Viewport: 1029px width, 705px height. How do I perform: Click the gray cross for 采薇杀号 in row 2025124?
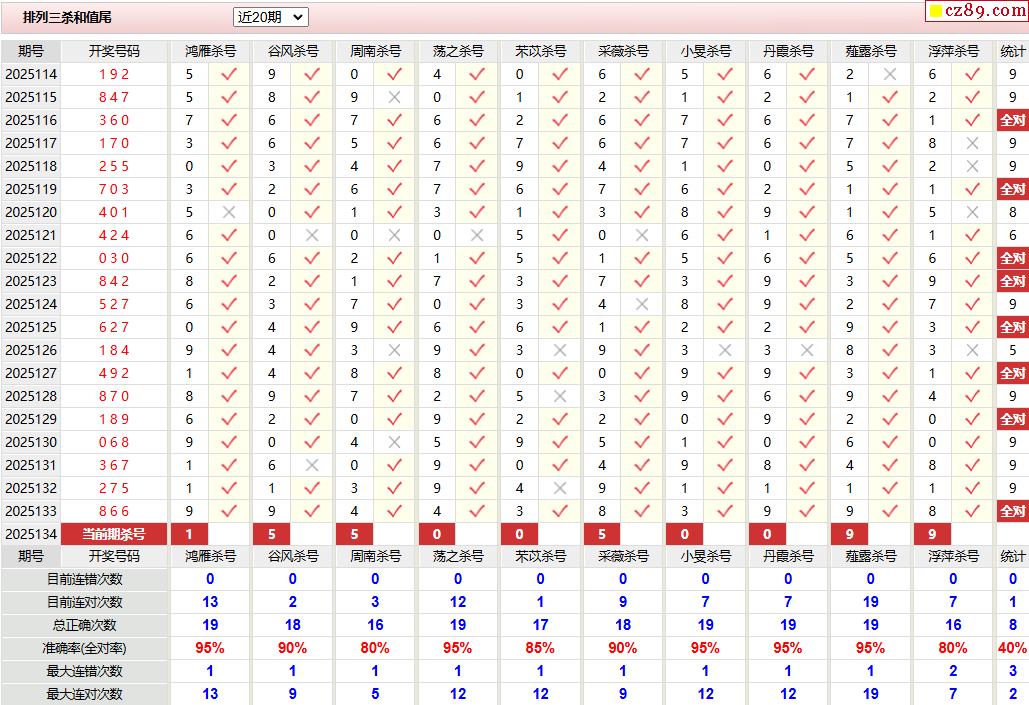[642, 304]
